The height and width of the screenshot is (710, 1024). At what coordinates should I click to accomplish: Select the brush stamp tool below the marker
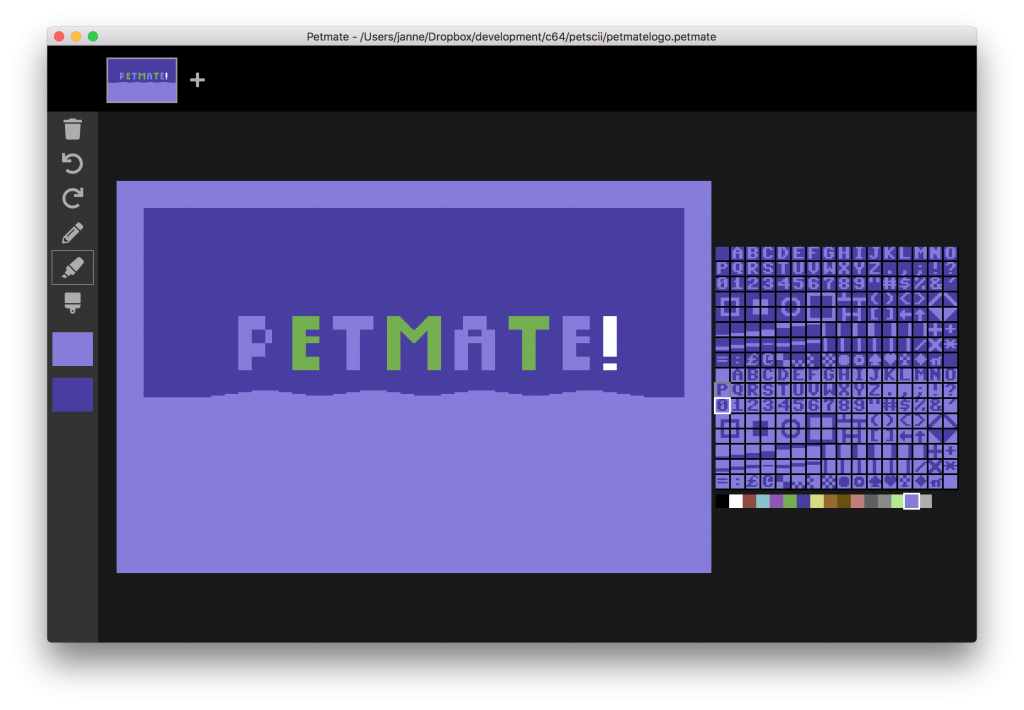pos(72,302)
